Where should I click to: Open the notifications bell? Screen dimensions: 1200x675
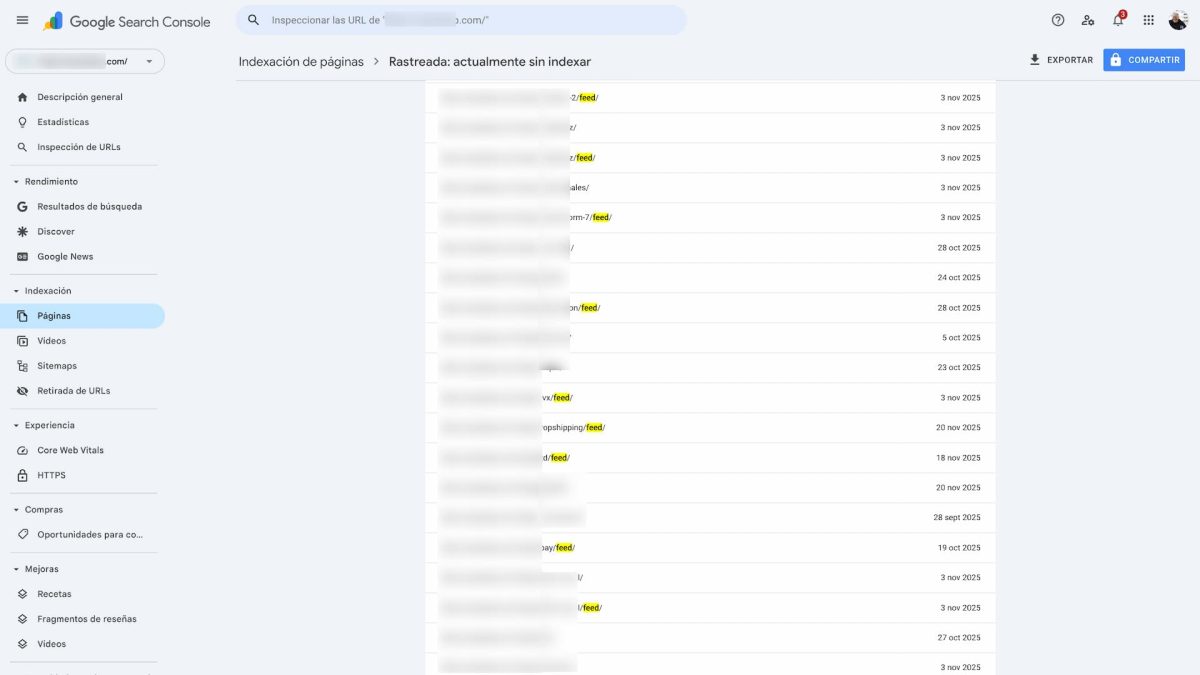tap(1117, 20)
